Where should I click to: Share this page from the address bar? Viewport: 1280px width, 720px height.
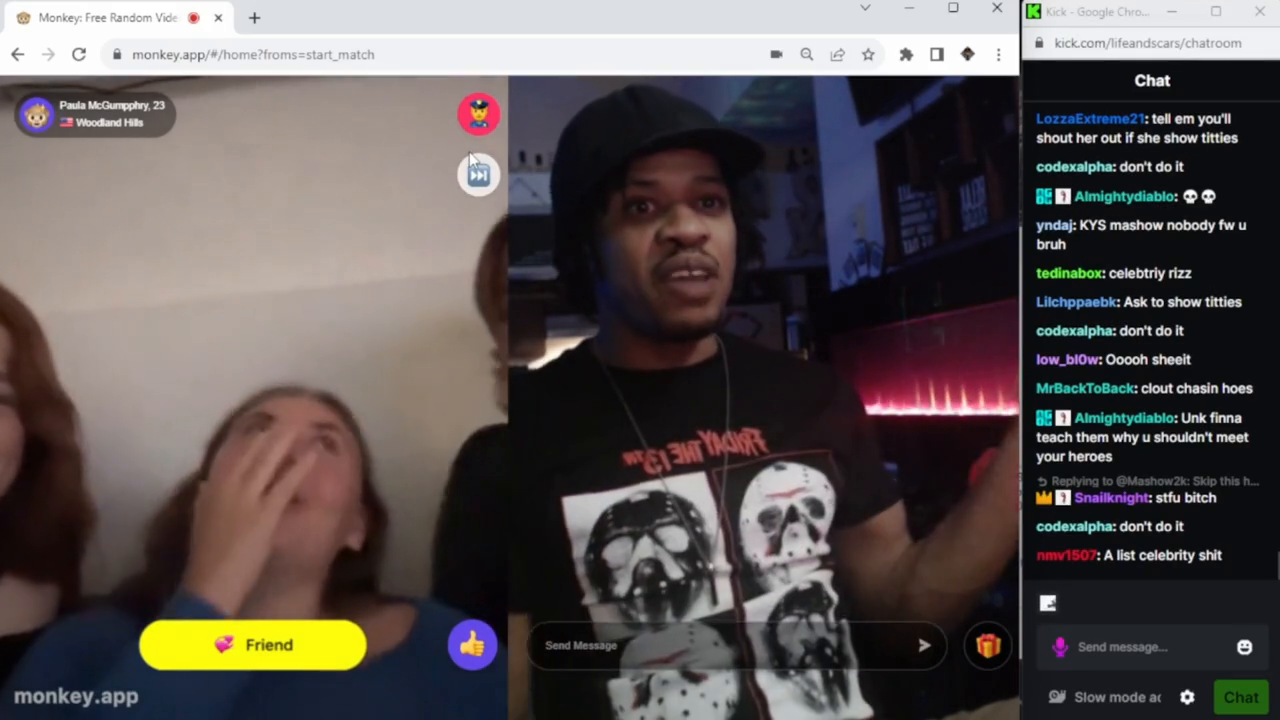(837, 55)
